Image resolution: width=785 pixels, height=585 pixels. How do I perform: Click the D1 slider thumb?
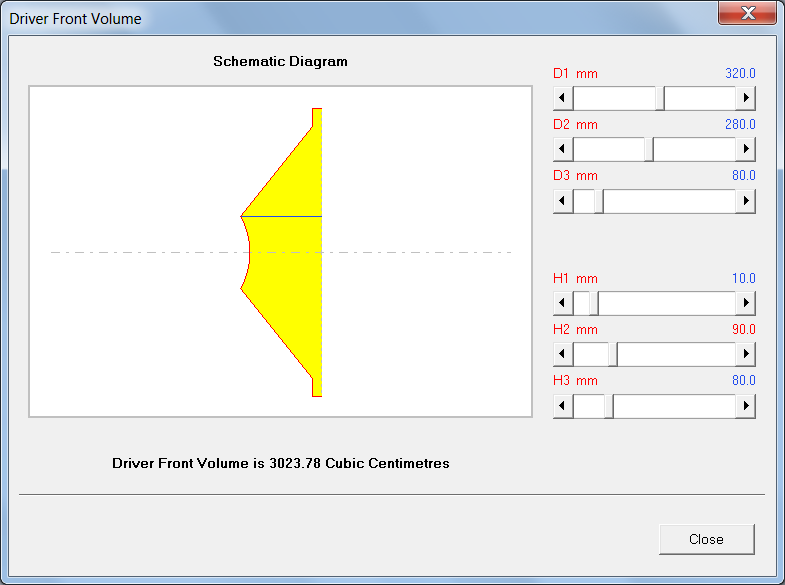click(x=660, y=98)
